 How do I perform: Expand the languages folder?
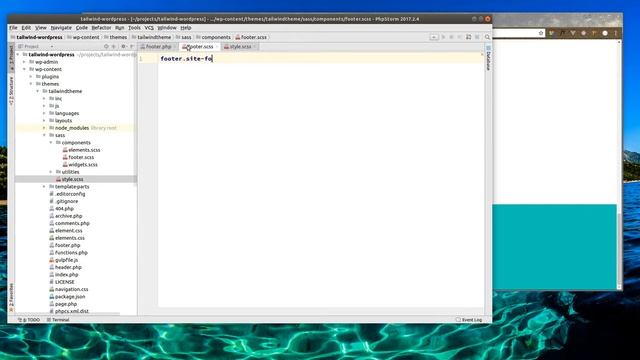[x=44, y=113]
